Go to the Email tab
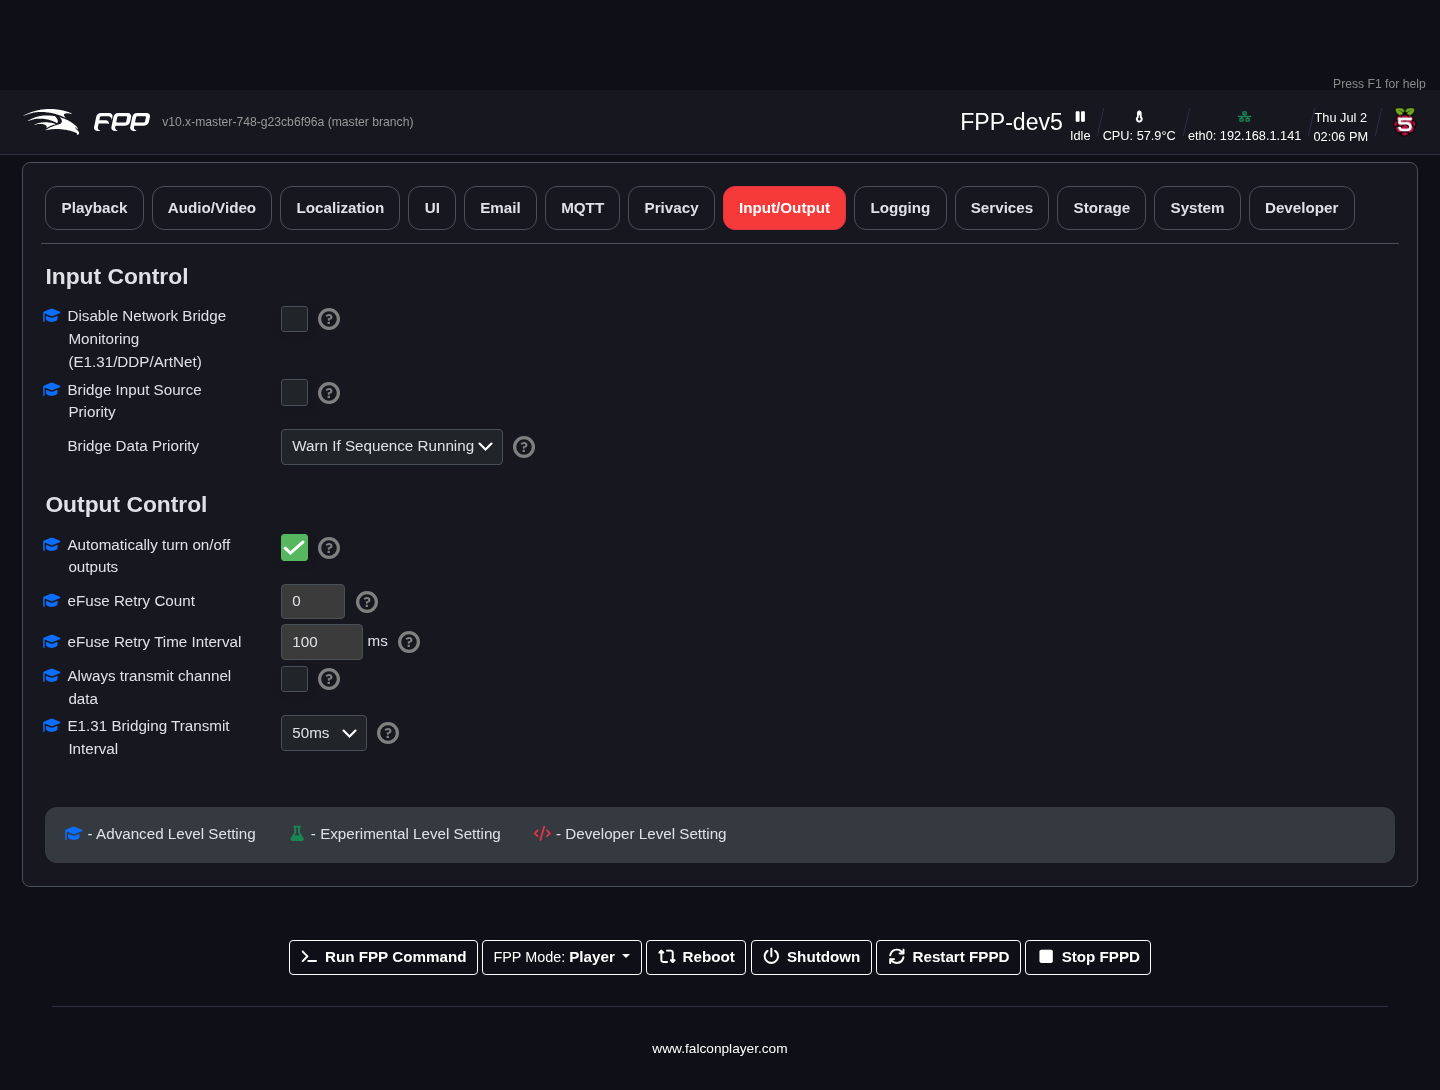The image size is (1440, 1090). [x=500, y=208]
